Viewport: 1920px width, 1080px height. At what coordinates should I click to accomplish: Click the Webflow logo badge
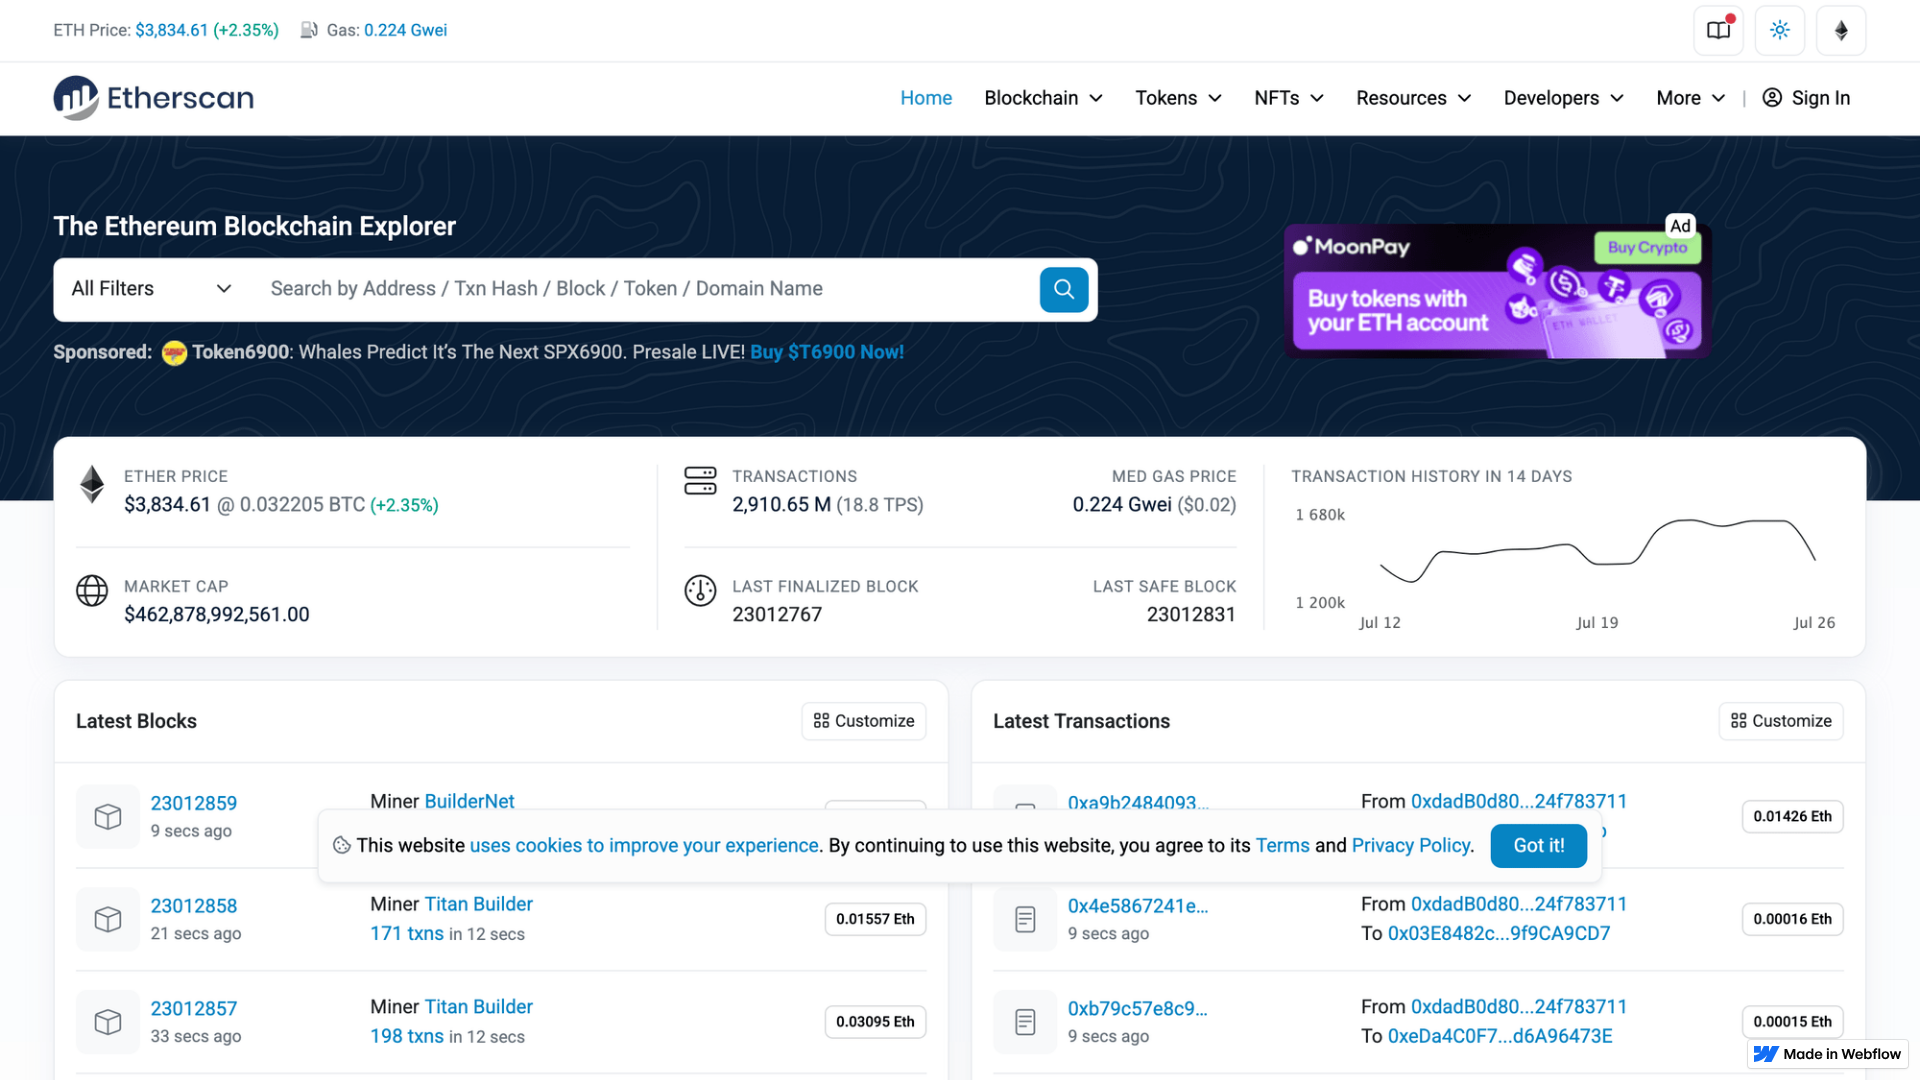(x=1828, y=1054)
